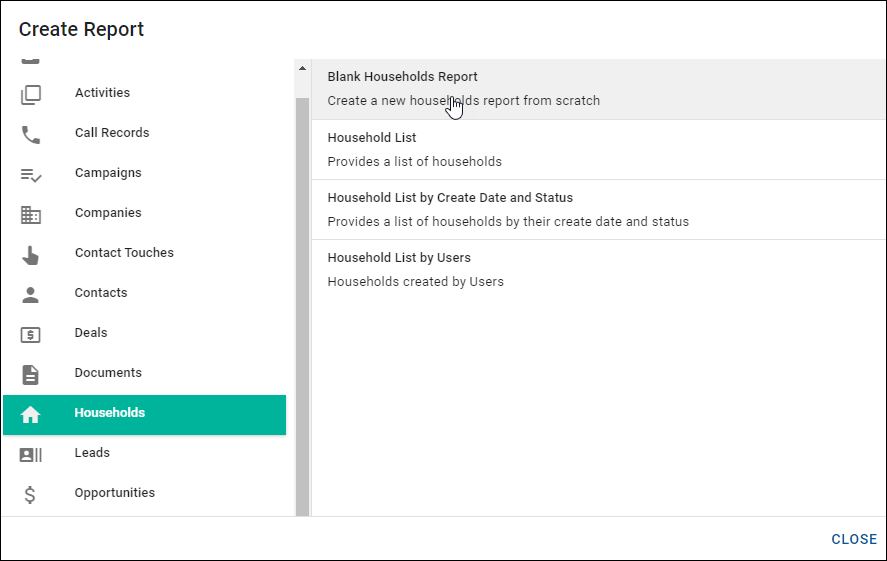Viewport: 887px width, 561px height.
Task: Click the Contacts person icon
Action: tap(31, 294)
